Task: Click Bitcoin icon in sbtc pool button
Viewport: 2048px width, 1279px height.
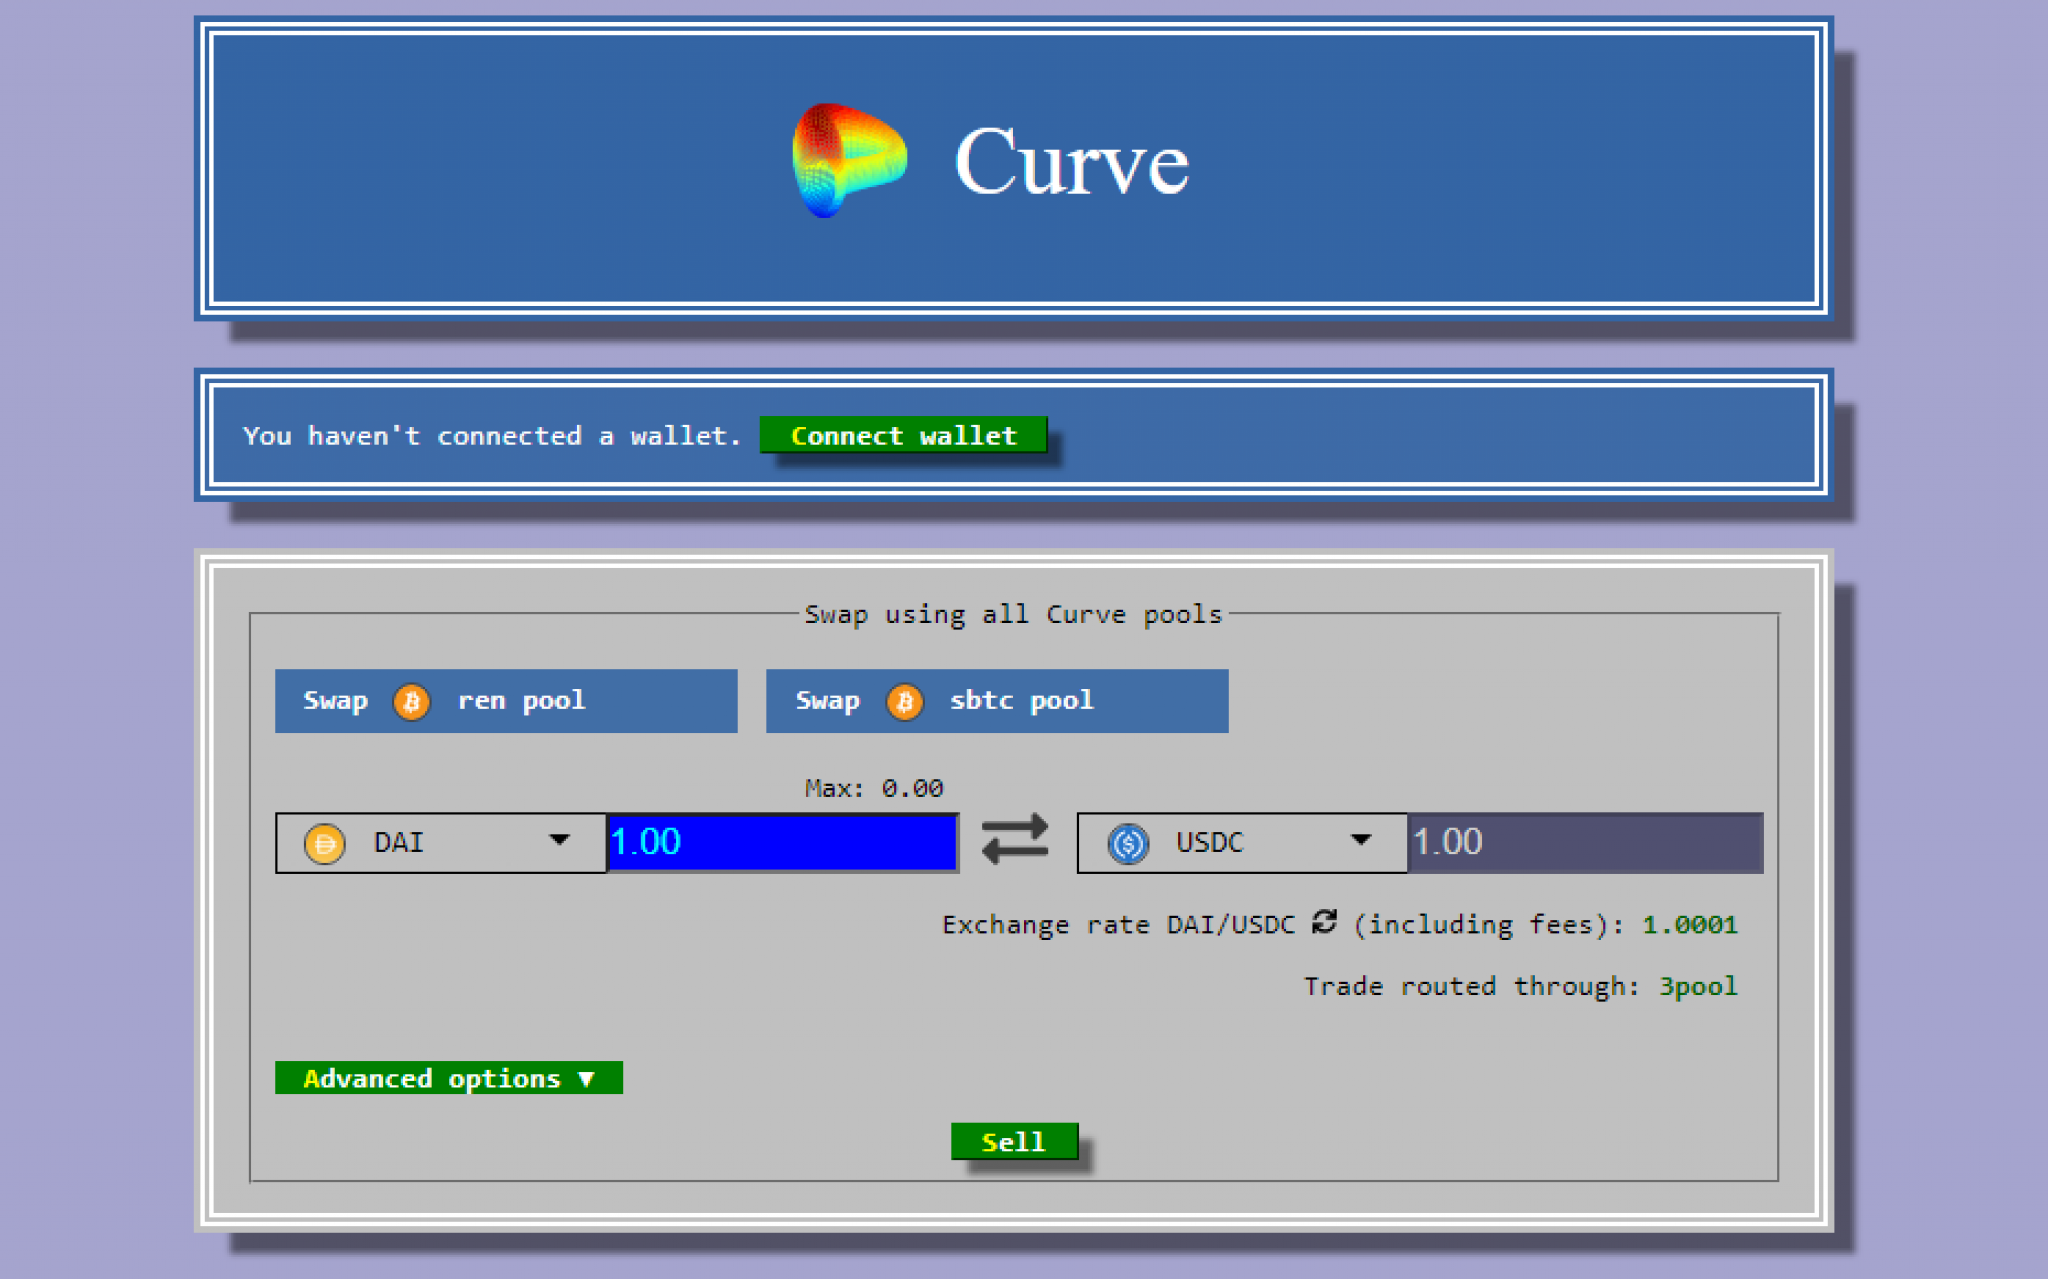Action: (904, 701)
